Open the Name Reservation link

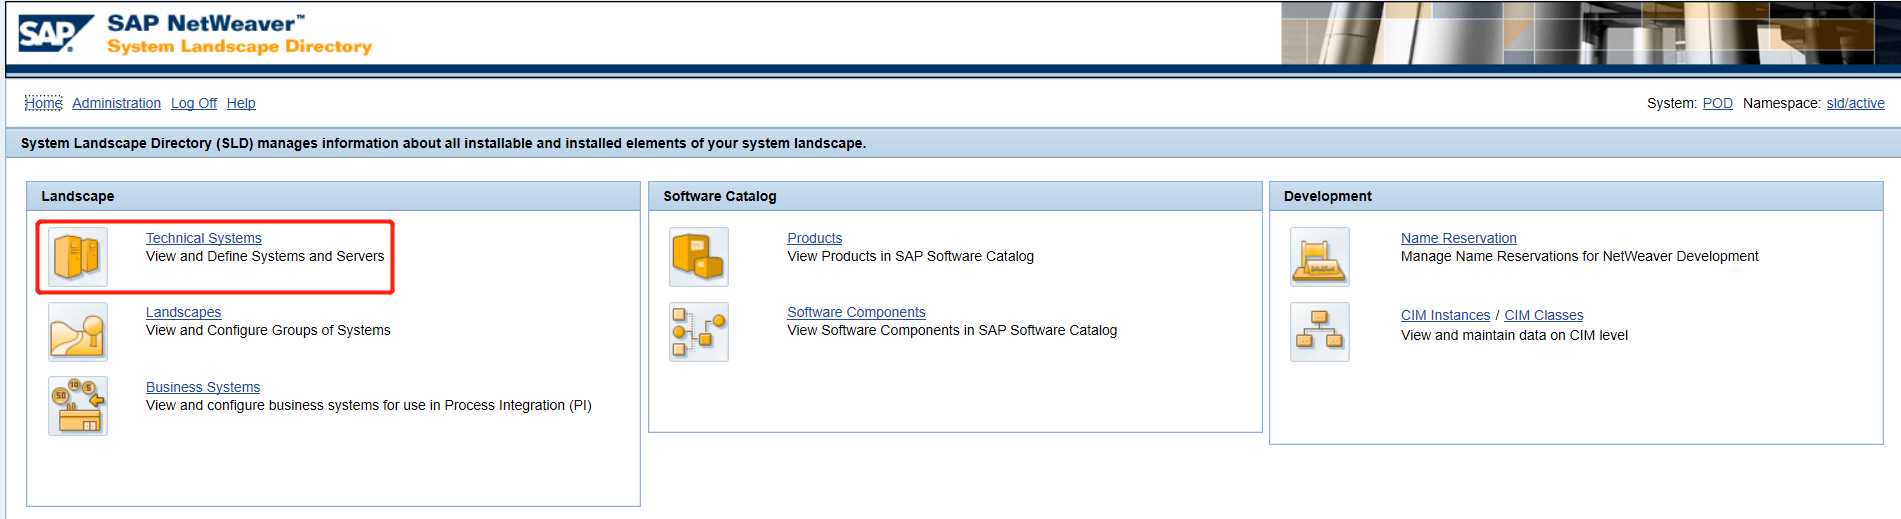click(x=1459, y=238)
